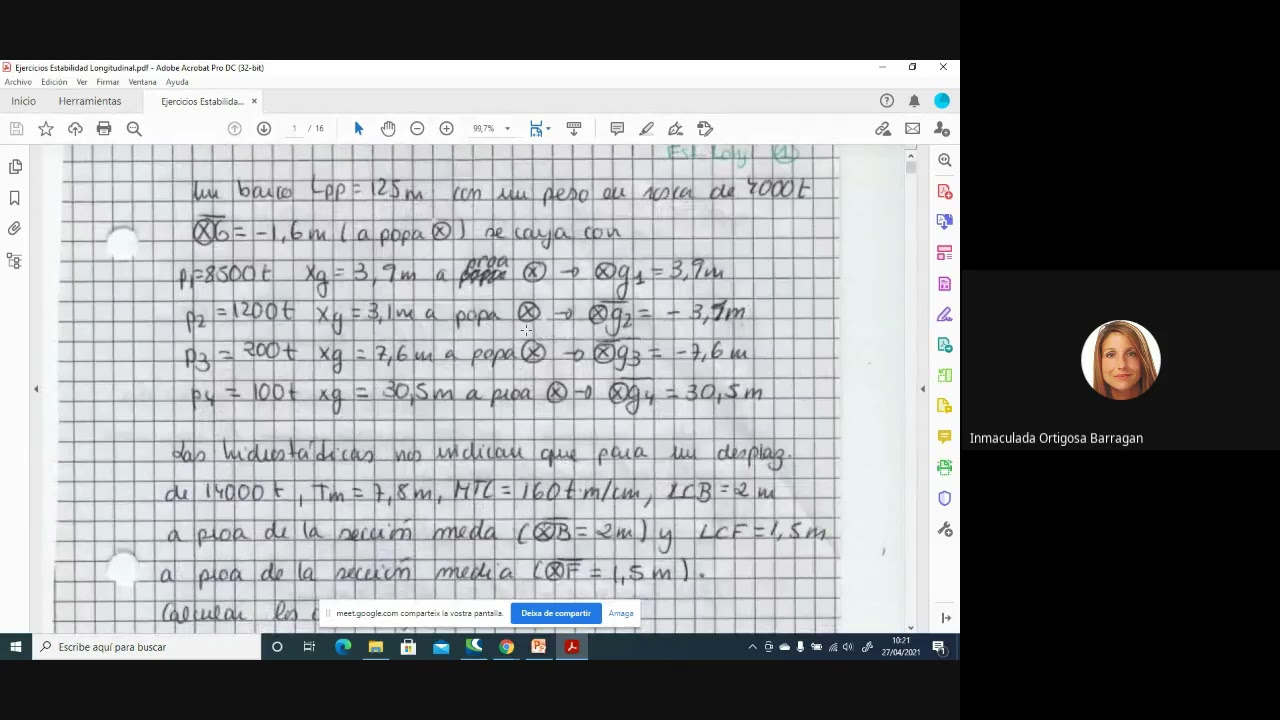Zoom out with the minus icon

coord(417,128)
